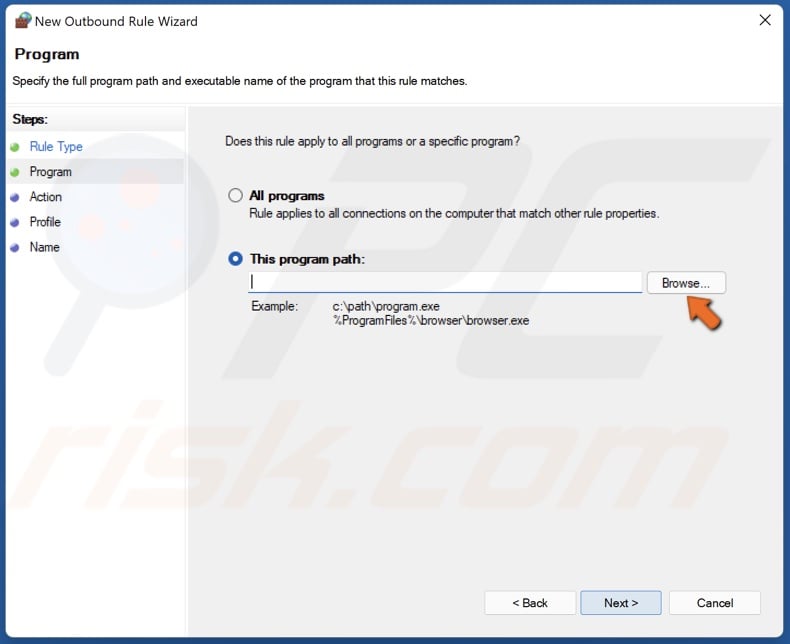Open the Profile step label in sidebar
790x644 pixels.
click(45, 222)
